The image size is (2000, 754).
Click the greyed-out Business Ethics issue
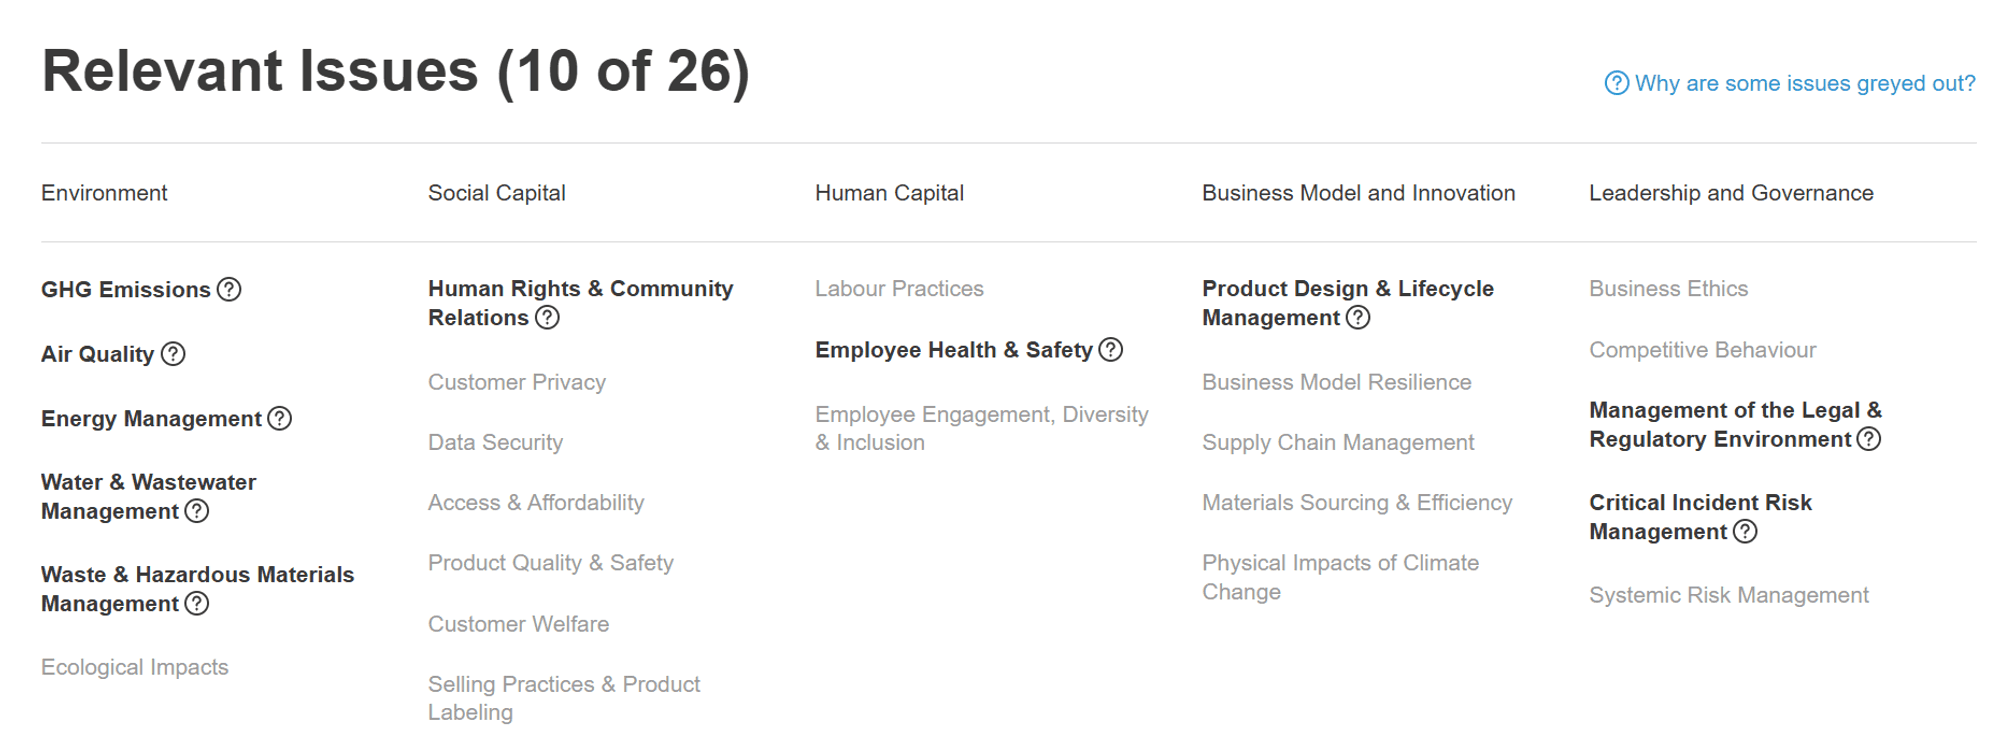[1668, 289]
